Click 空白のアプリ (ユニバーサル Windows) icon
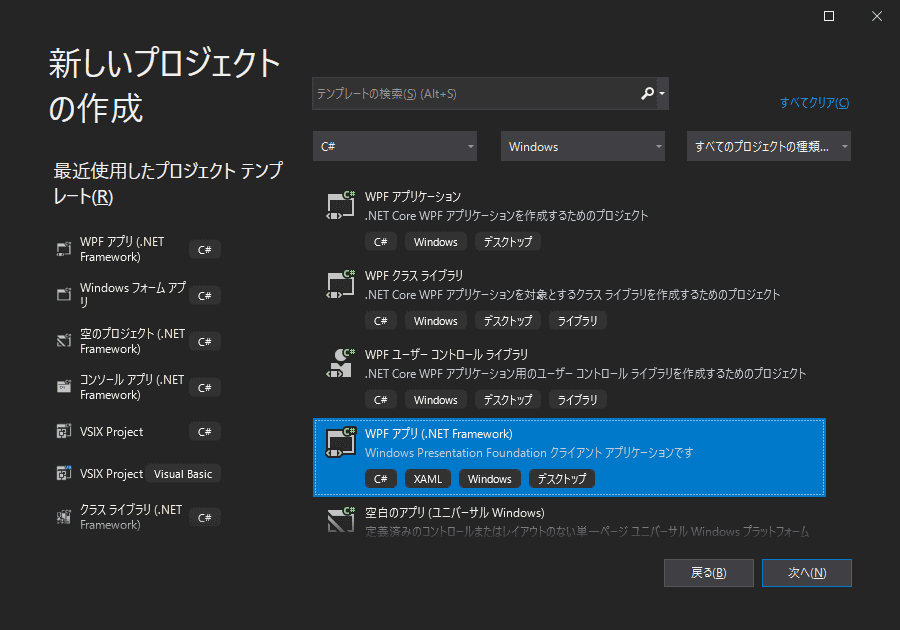Screen dimensions: 900x630 click(x=340, y=520)
